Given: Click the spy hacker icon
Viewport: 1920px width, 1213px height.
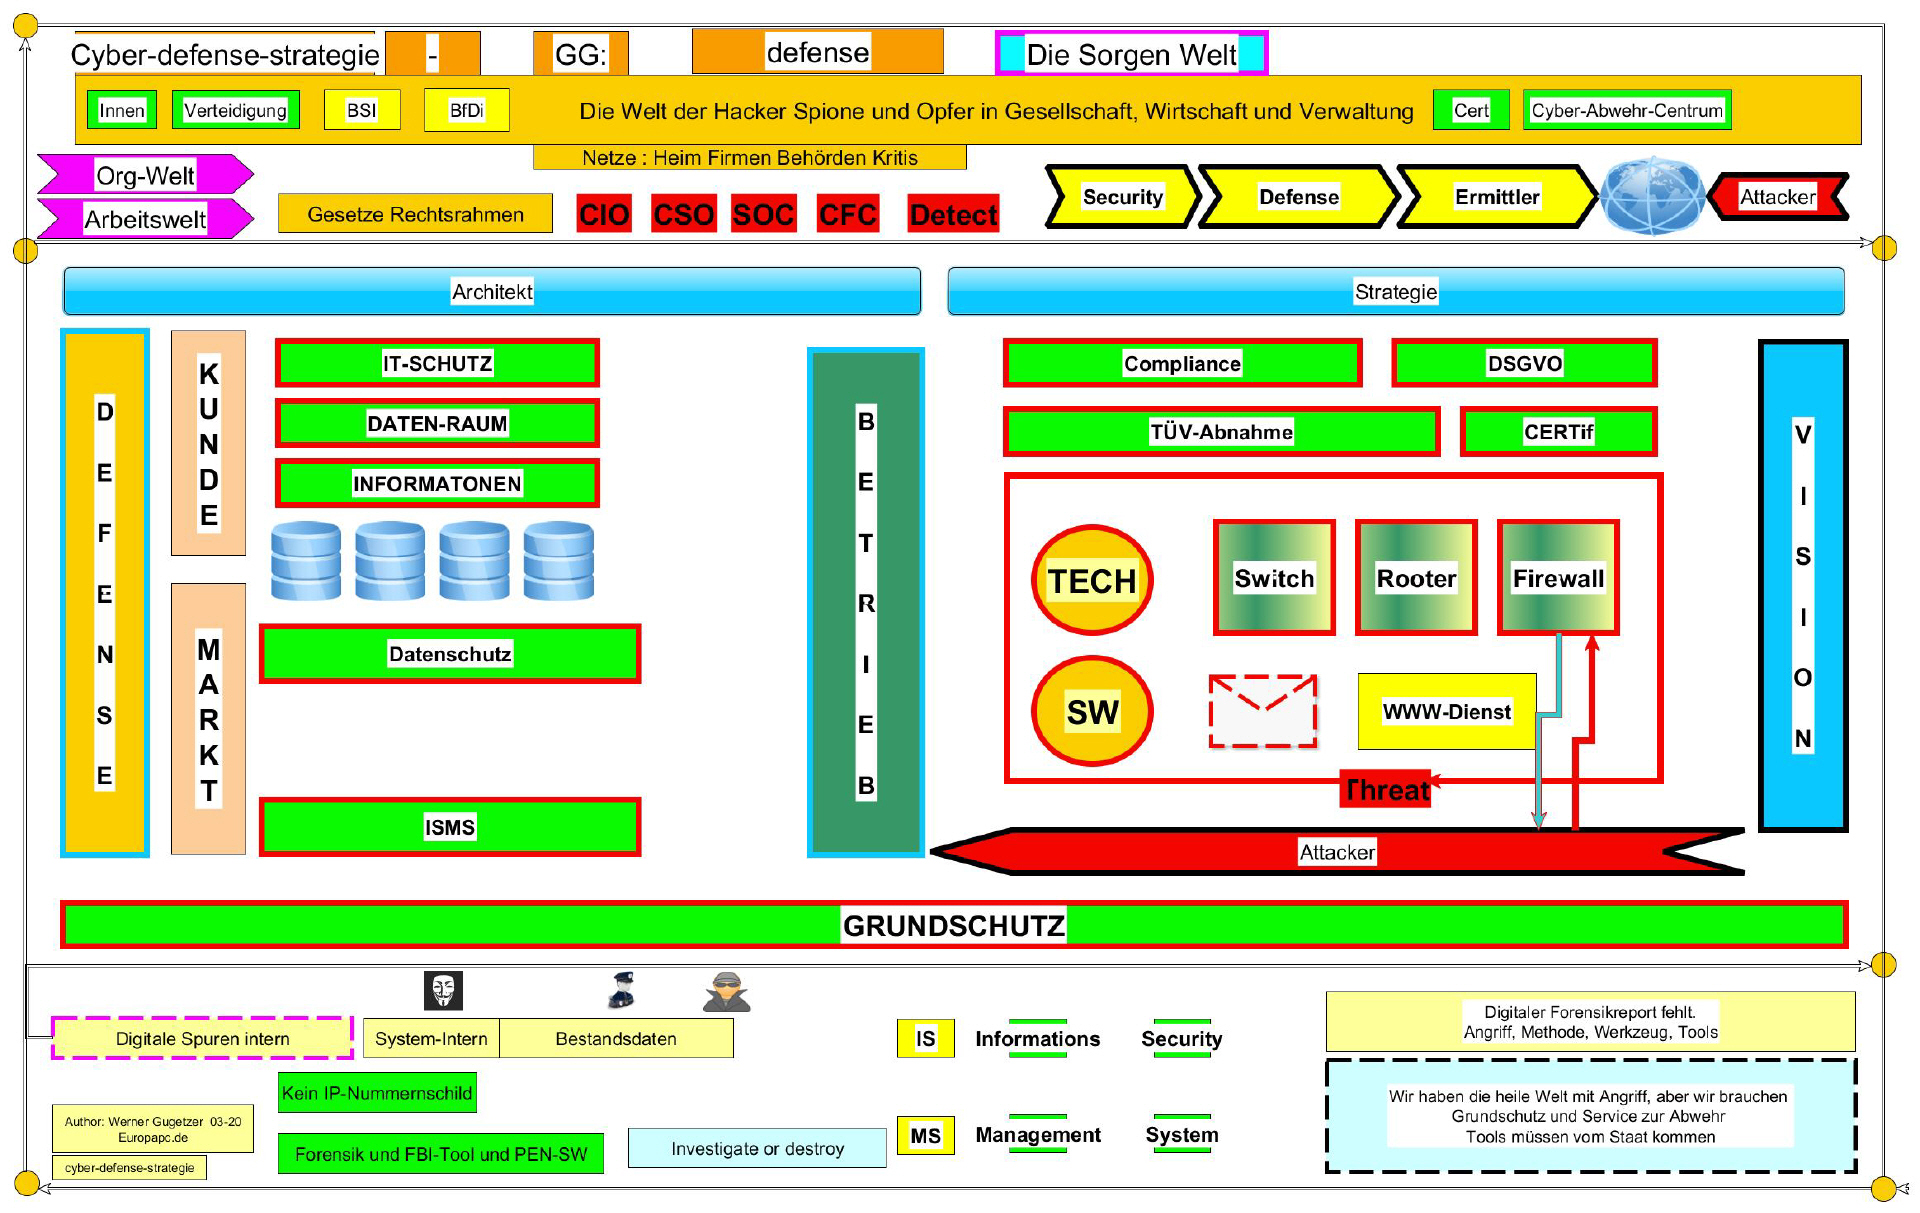Looking at the screenshot, I should pyautogui.click(x=727, y=992).
